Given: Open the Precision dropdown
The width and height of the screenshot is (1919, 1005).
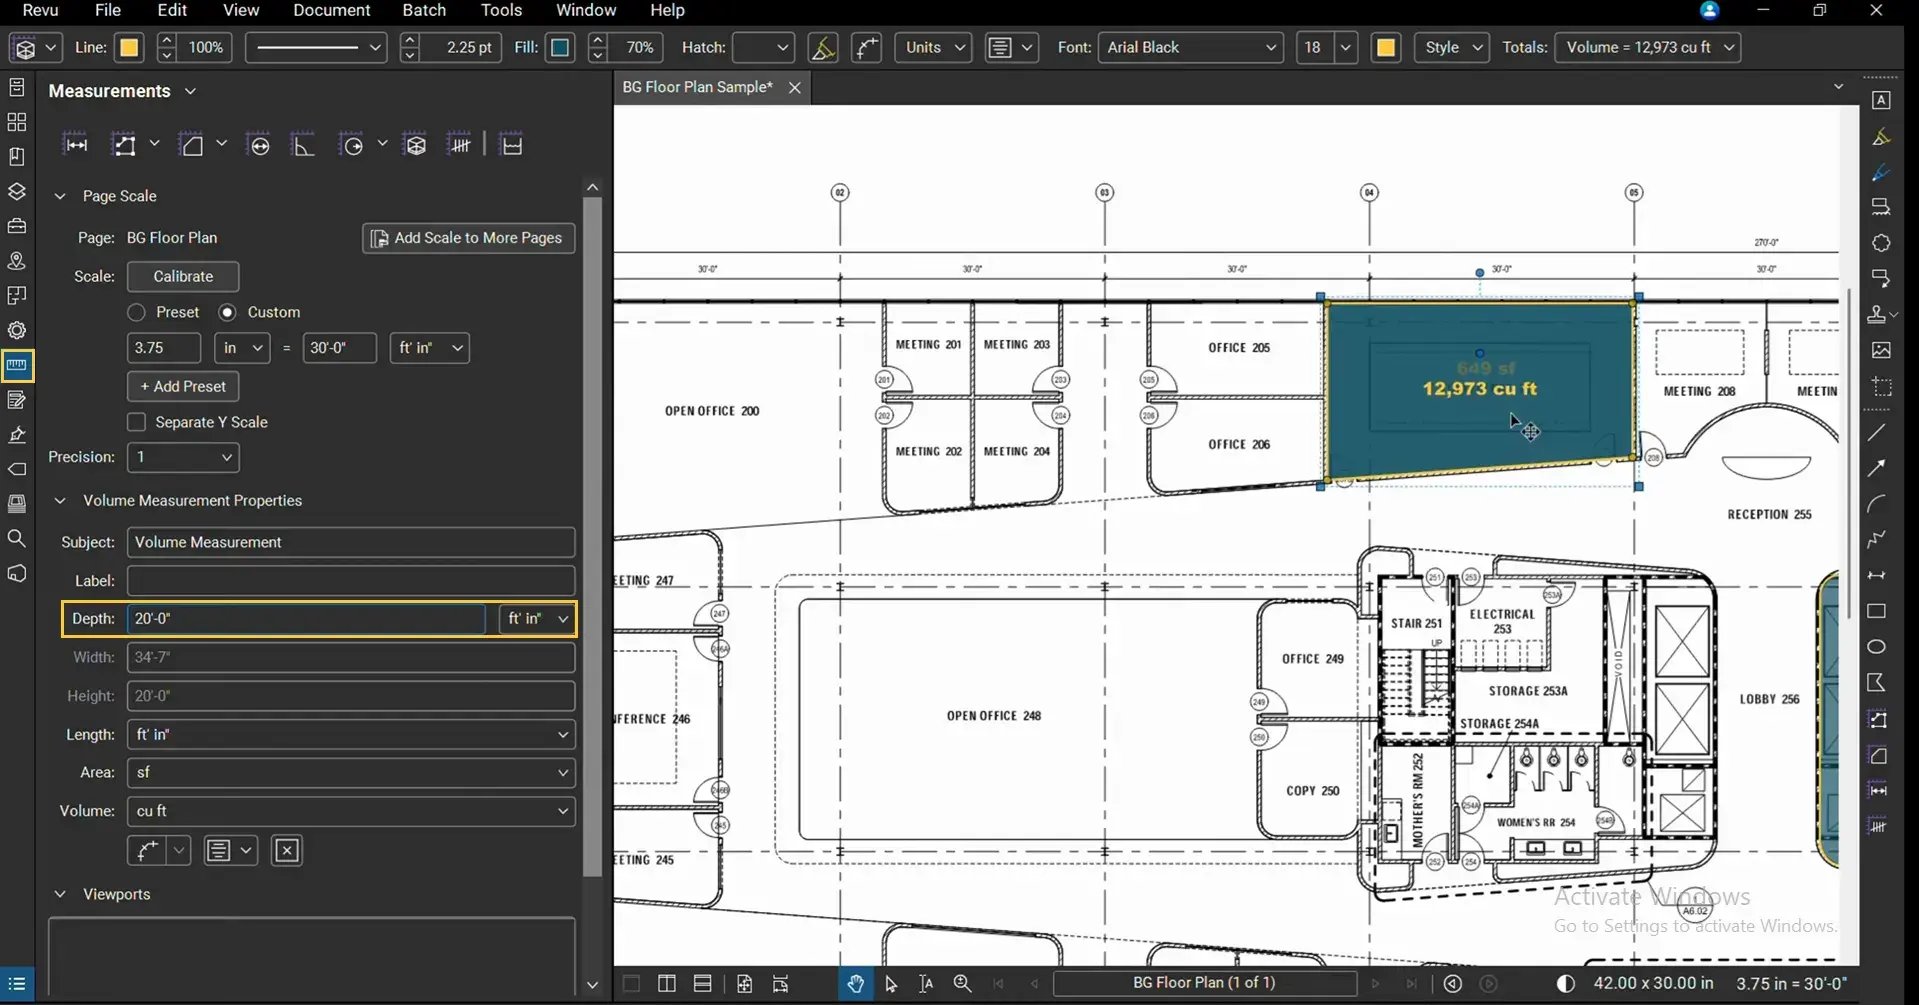Looking at the screenshot, I should point(183,457).
